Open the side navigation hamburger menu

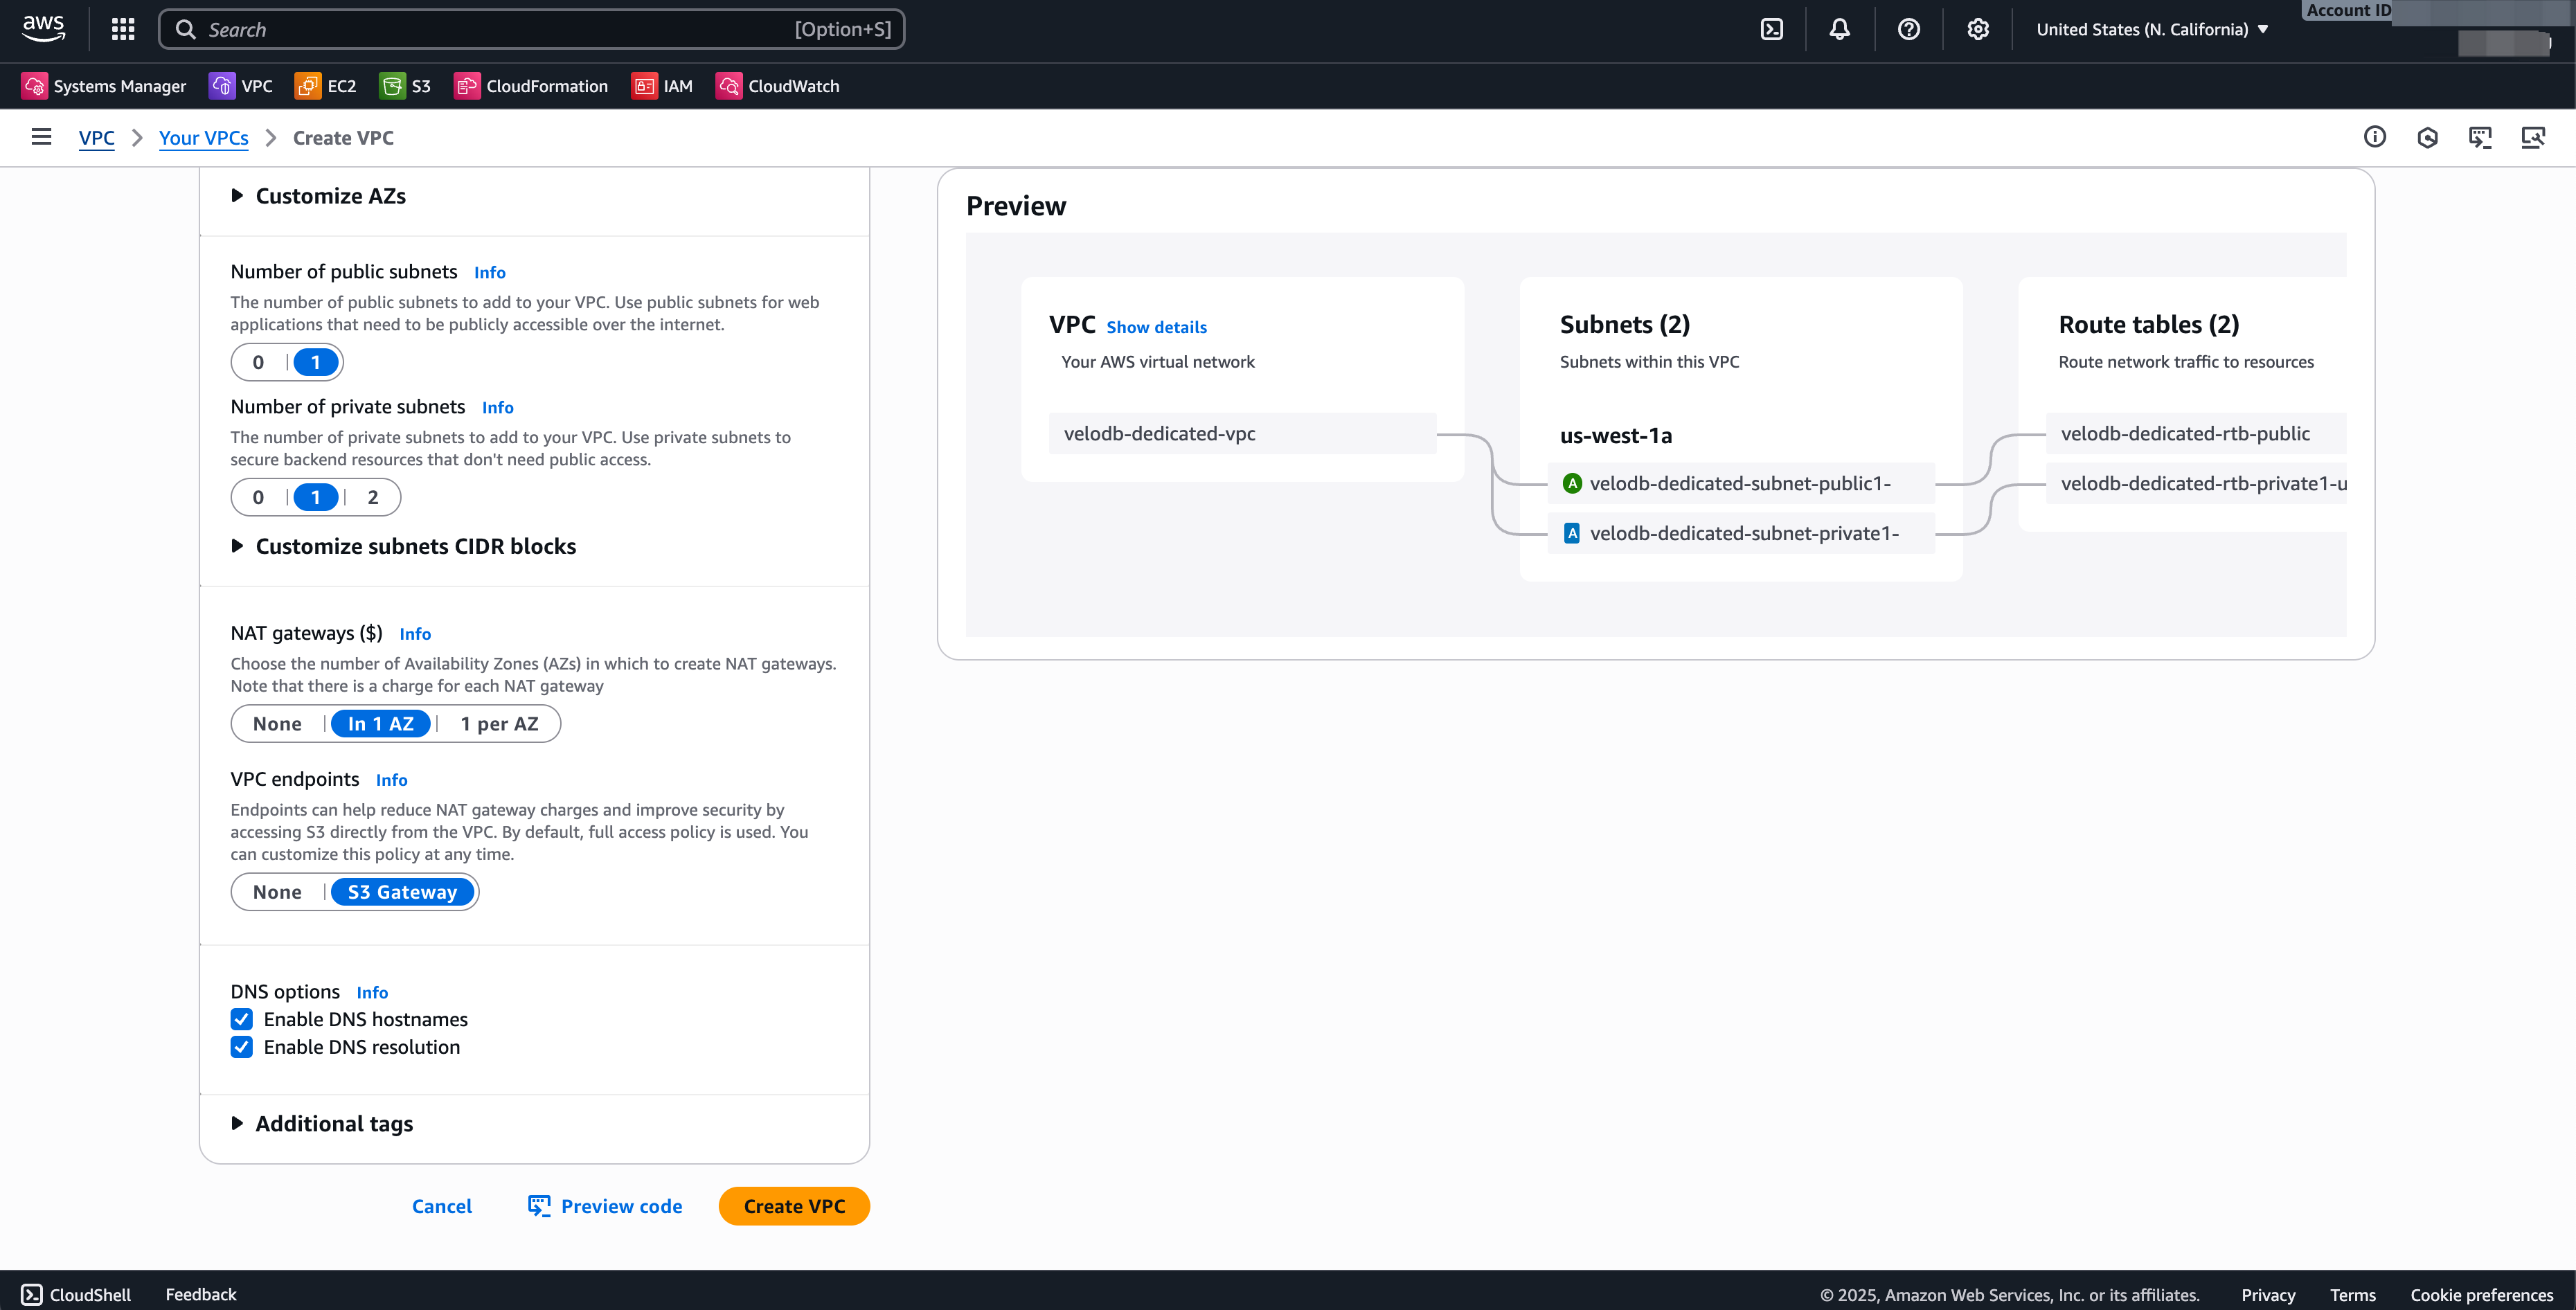tap(40, 137)
